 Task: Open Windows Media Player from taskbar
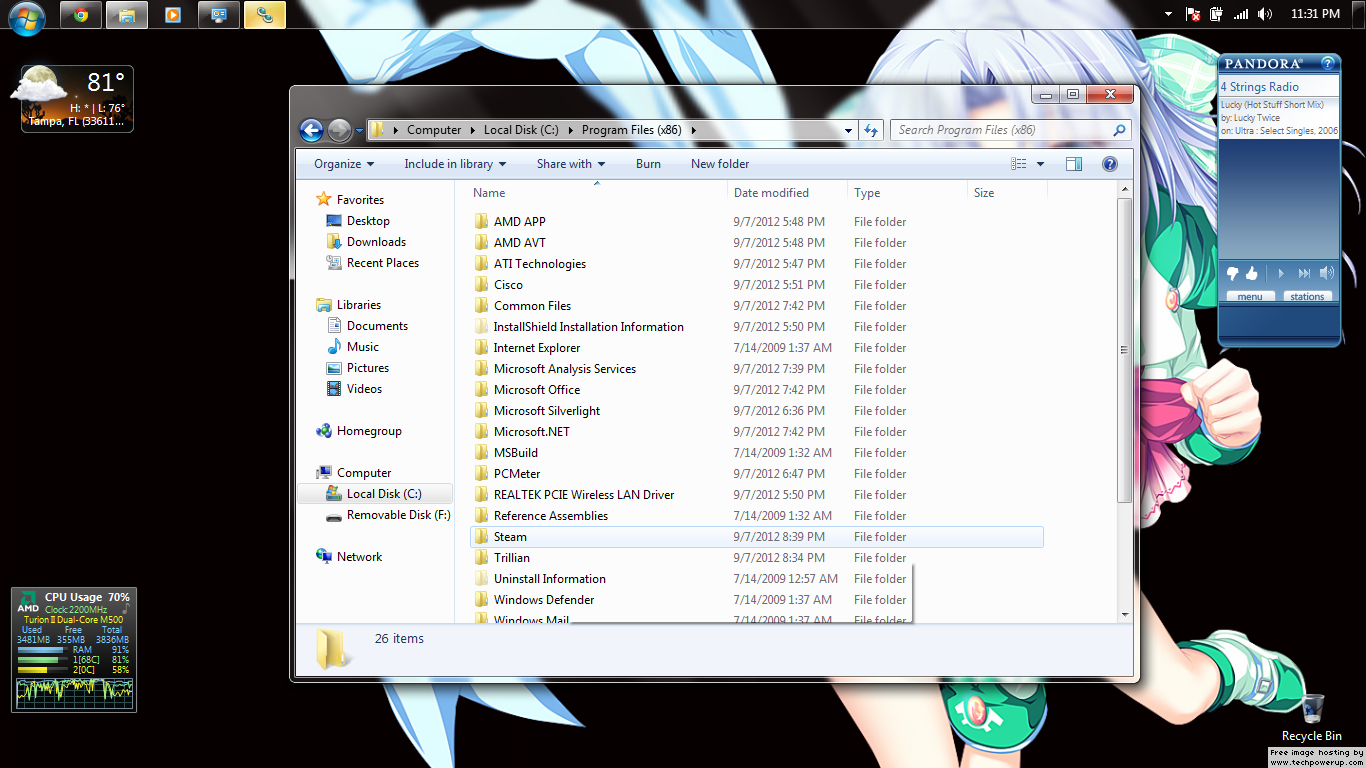pos(173,15)
